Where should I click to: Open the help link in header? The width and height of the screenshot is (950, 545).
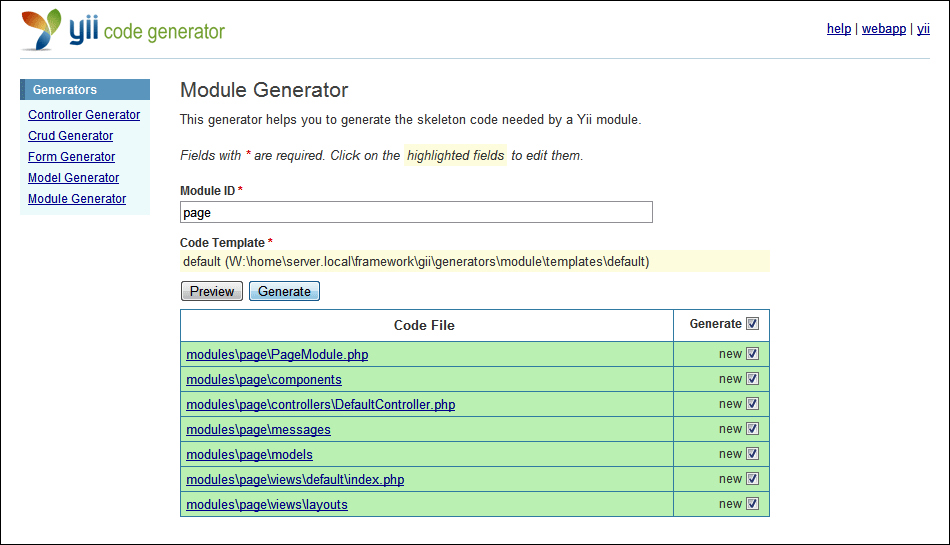(838, 29)
